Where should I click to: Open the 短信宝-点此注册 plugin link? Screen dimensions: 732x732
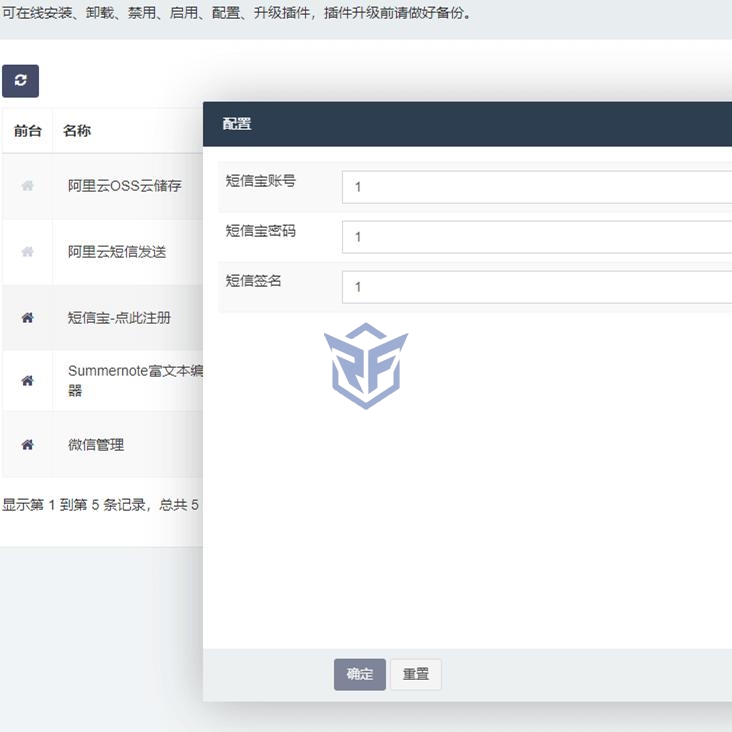tap(119, 318)
